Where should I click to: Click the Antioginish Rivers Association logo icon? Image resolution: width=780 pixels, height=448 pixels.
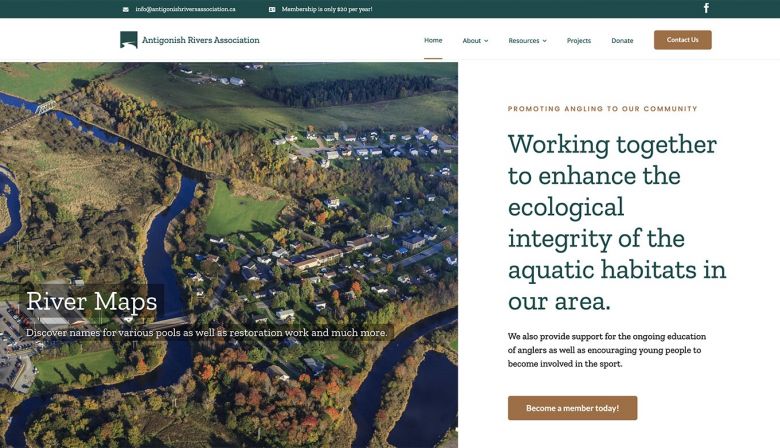[129, 40]
